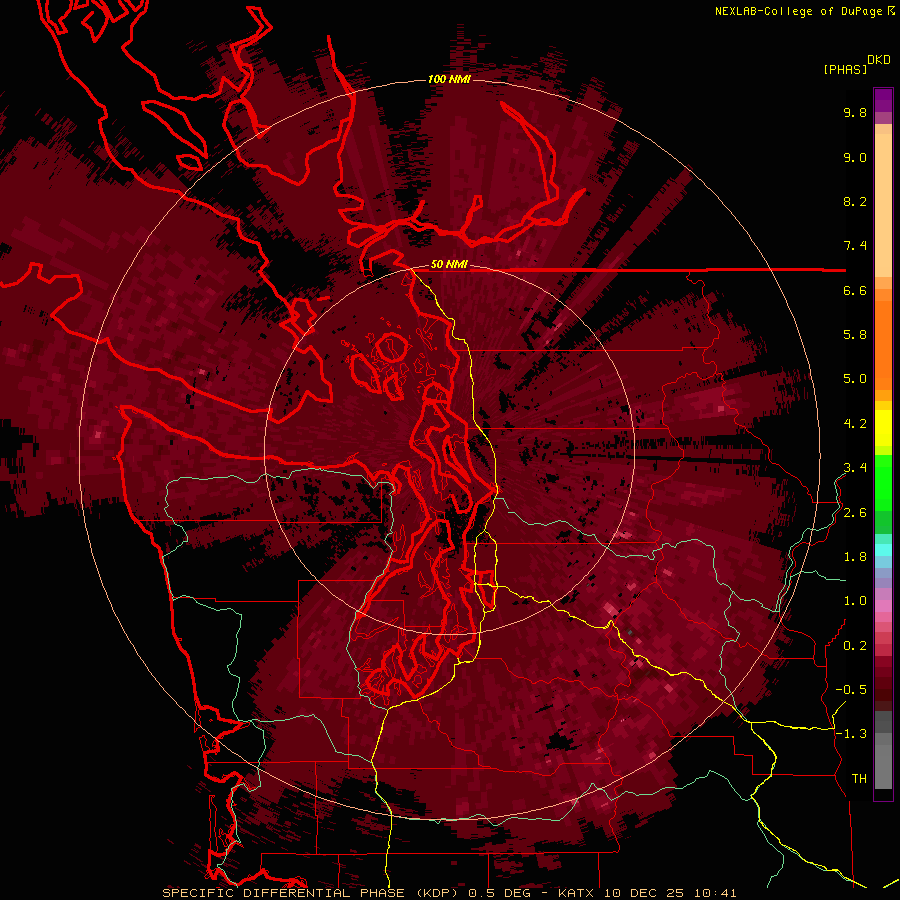Click the 8.2 color scale label
This screenshot has height=900, width=900.
pos(855,201)
